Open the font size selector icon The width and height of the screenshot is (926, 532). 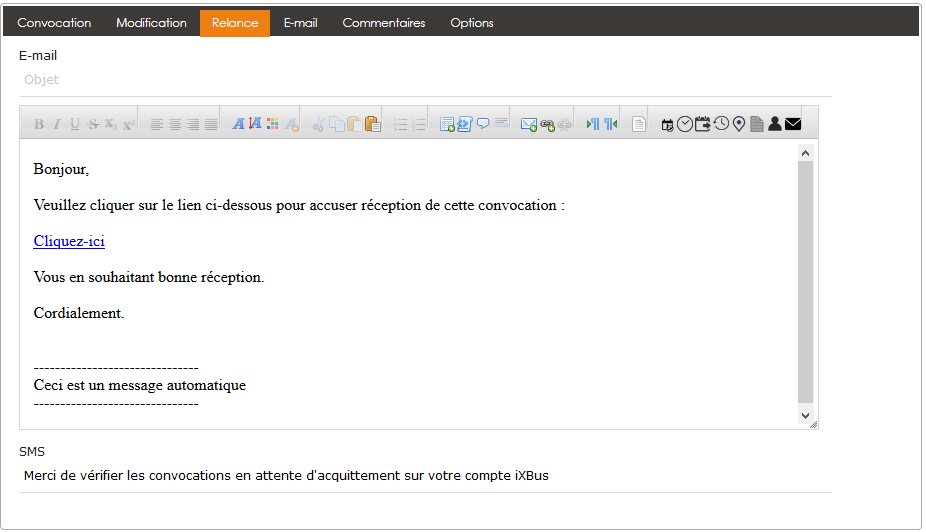click(255, 124)
